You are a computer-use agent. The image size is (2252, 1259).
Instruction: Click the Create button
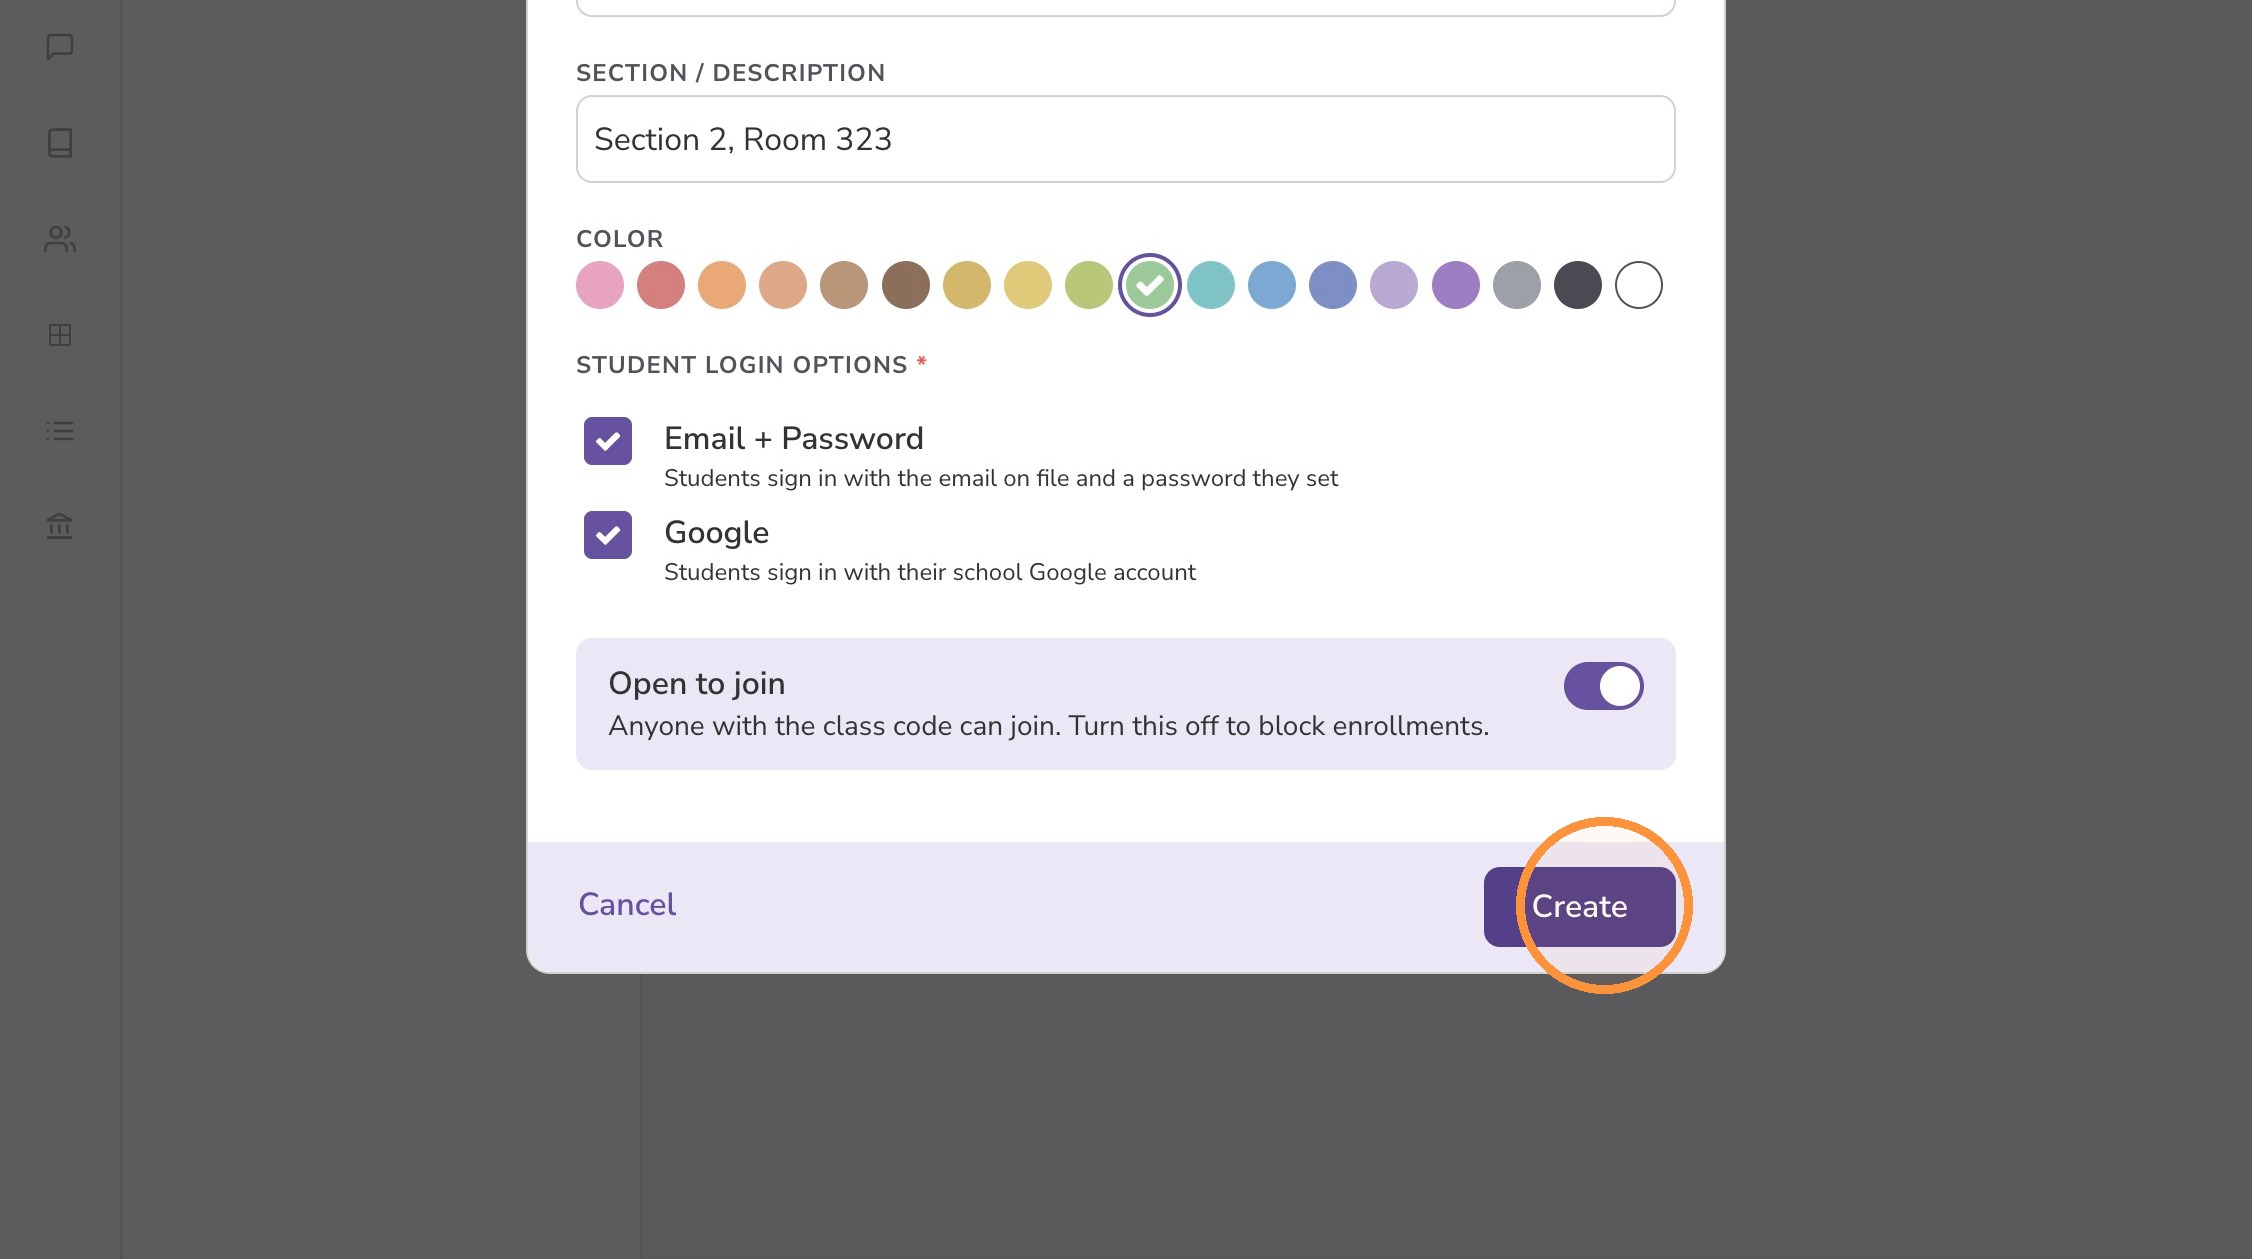pyautogui.click(x=1580, y=907)
